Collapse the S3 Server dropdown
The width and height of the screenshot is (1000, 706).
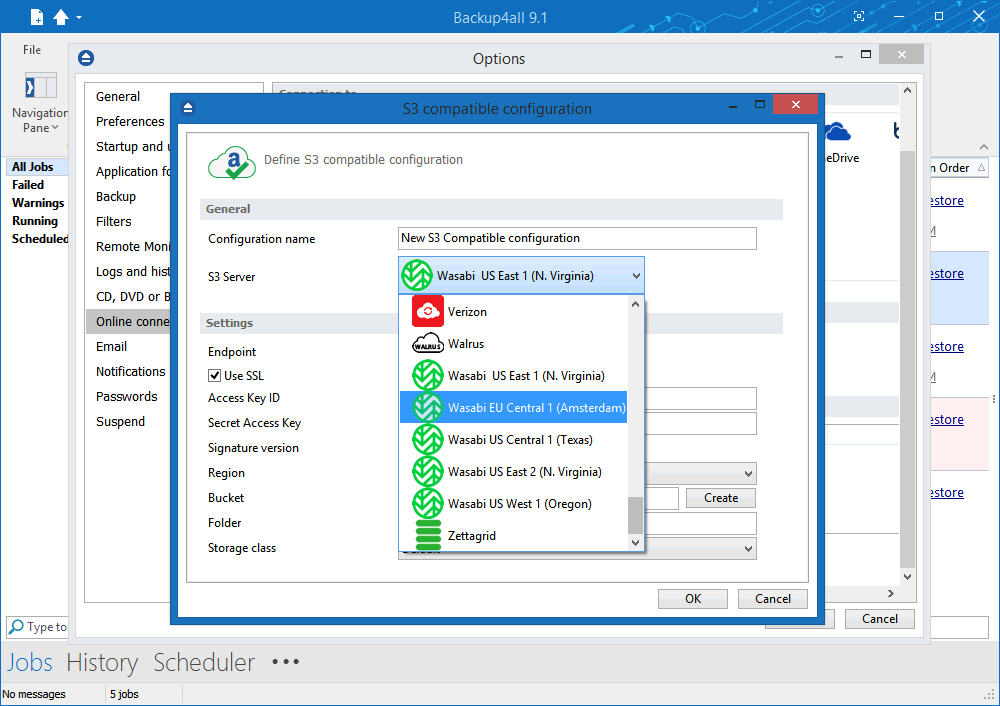636,276
